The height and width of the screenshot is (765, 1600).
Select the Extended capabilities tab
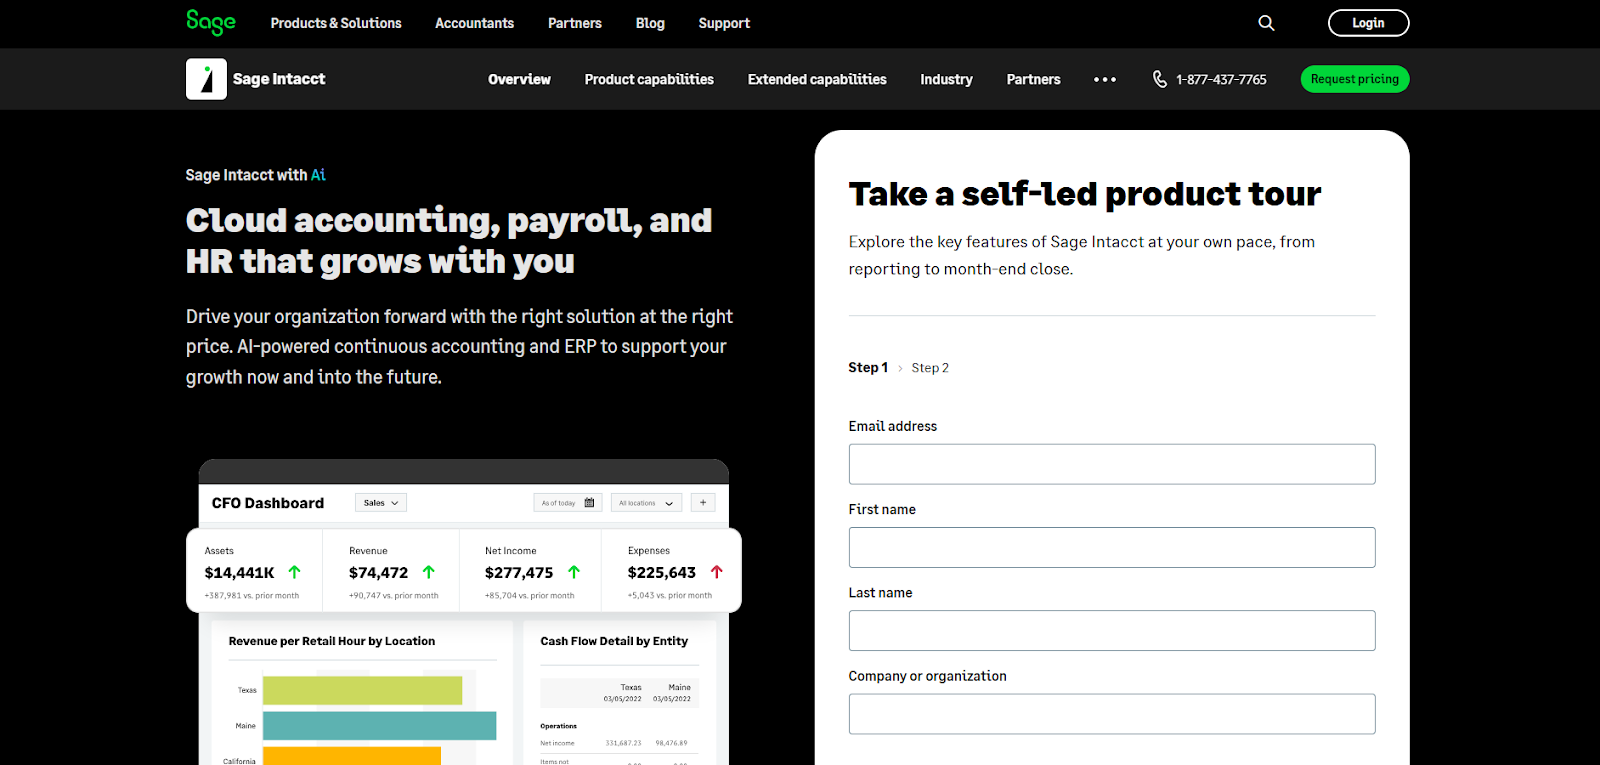817,79
